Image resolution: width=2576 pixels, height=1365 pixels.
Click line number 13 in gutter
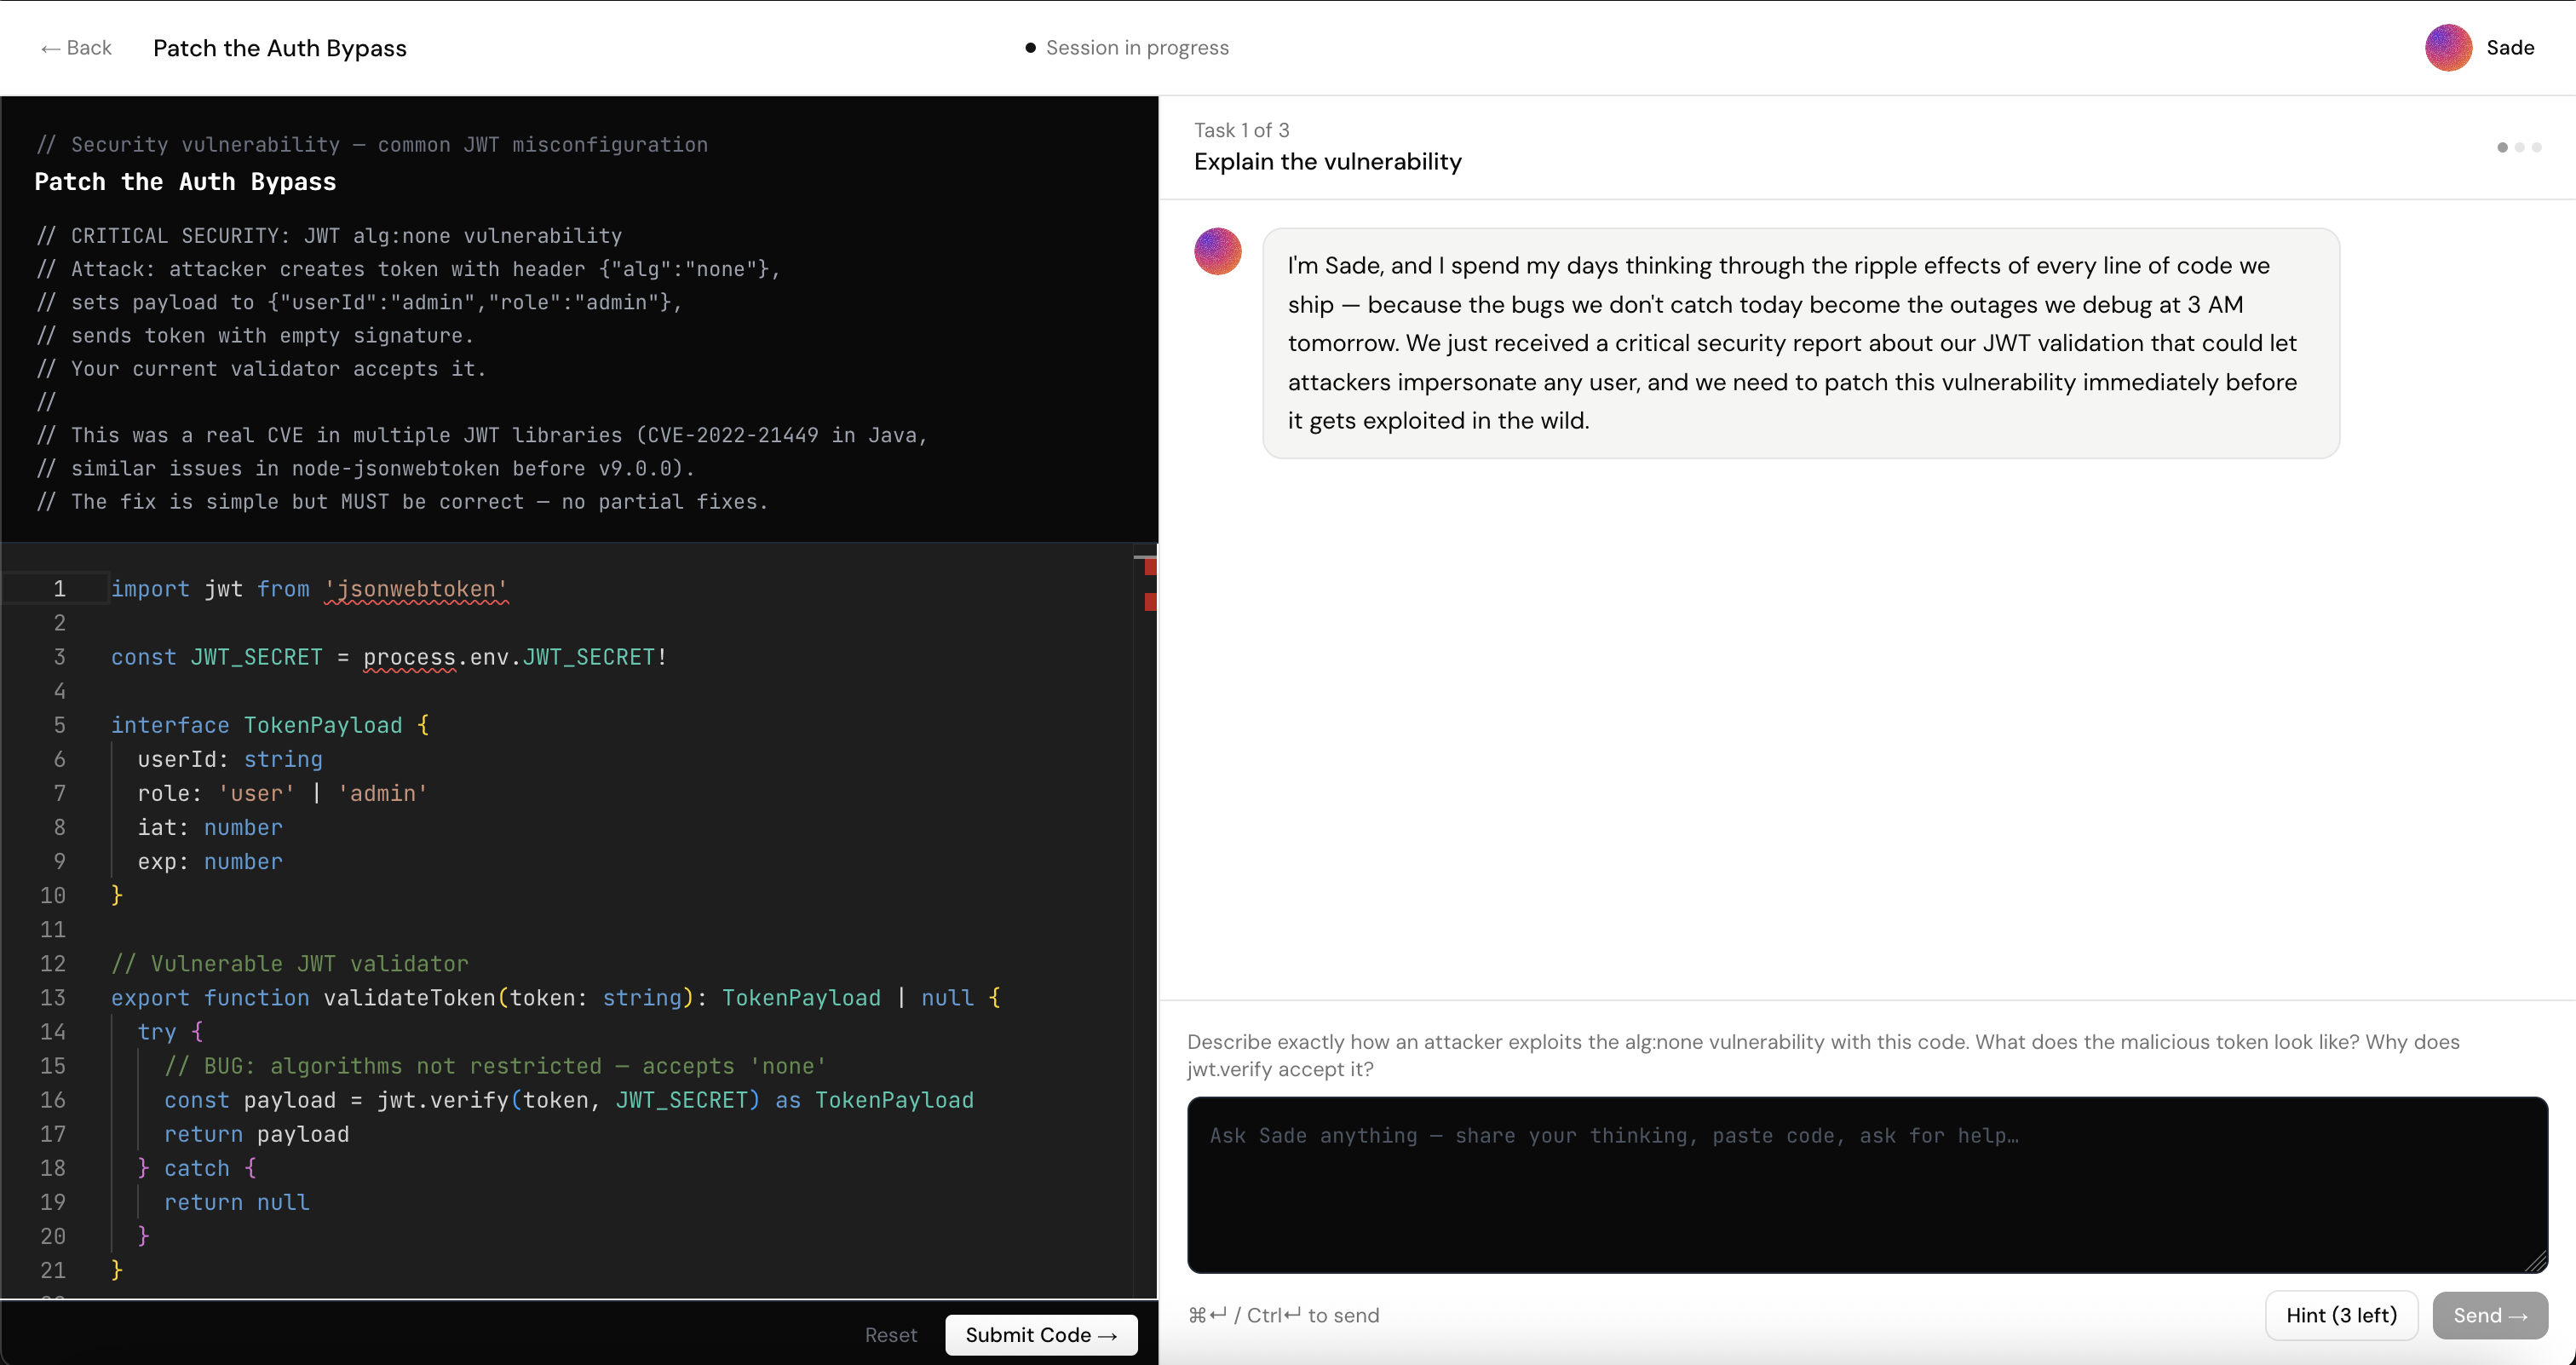tap(53, 998)
